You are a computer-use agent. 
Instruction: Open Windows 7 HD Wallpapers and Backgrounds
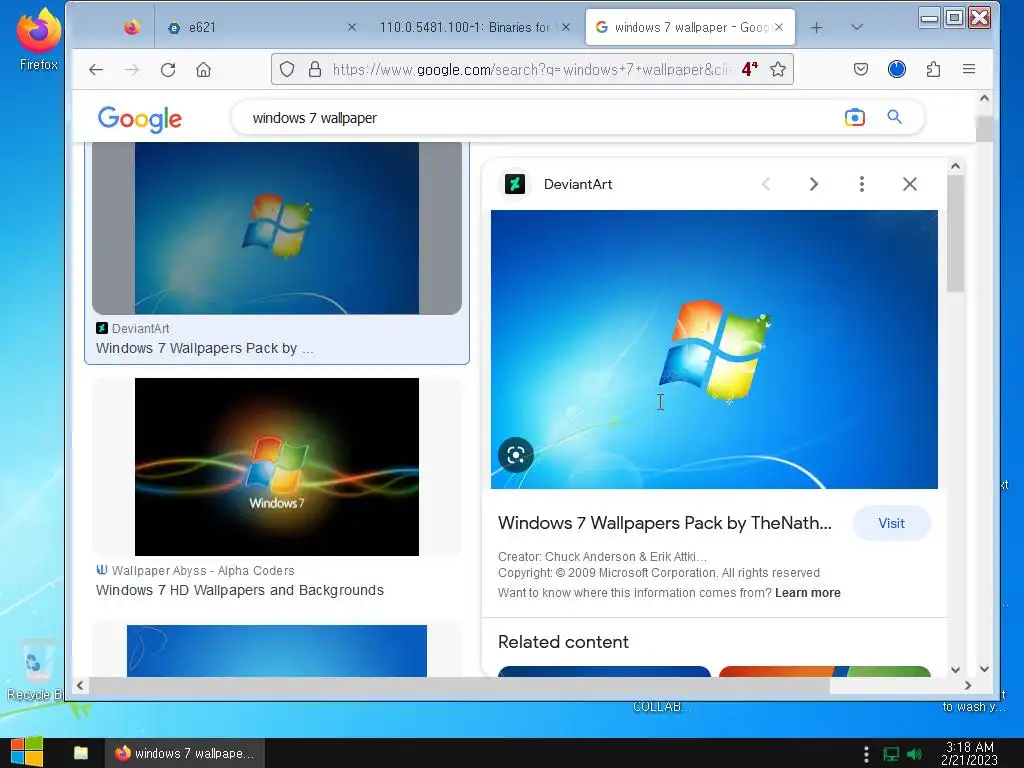(x=240, y=590)
